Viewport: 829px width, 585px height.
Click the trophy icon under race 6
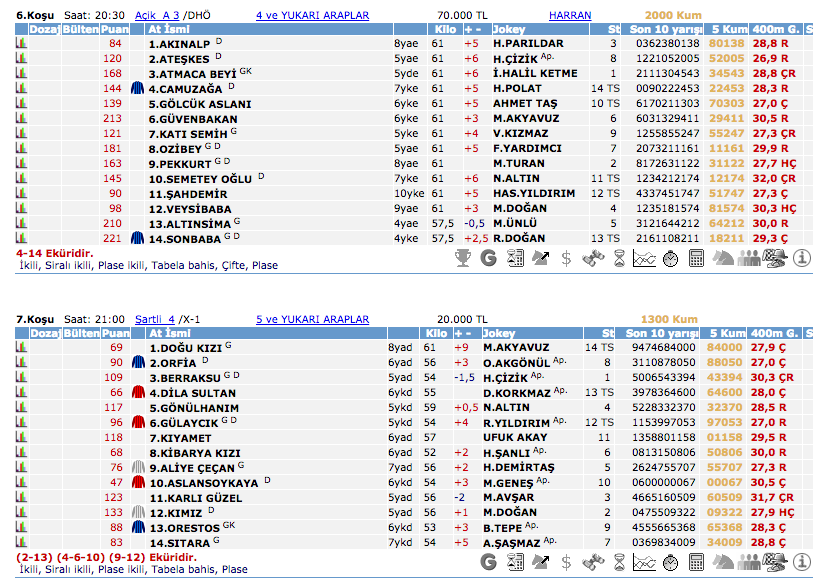(462, 258)
